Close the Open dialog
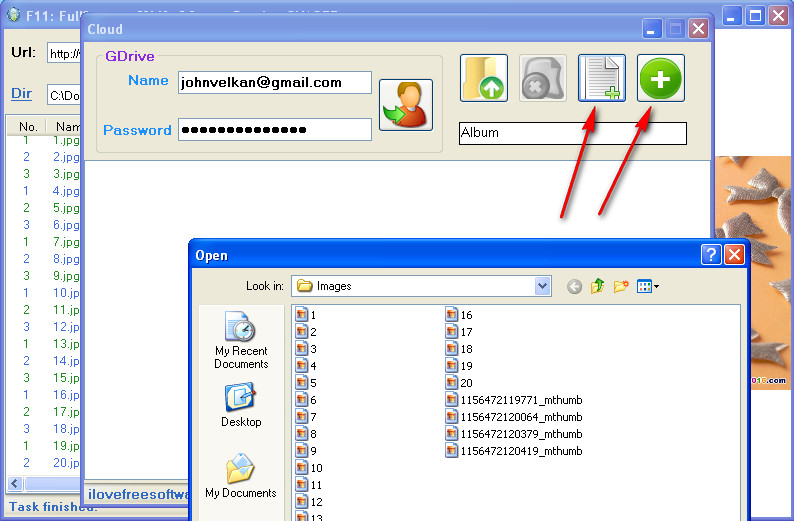Viewport: 794px width, 521px height. pos(734,254)
